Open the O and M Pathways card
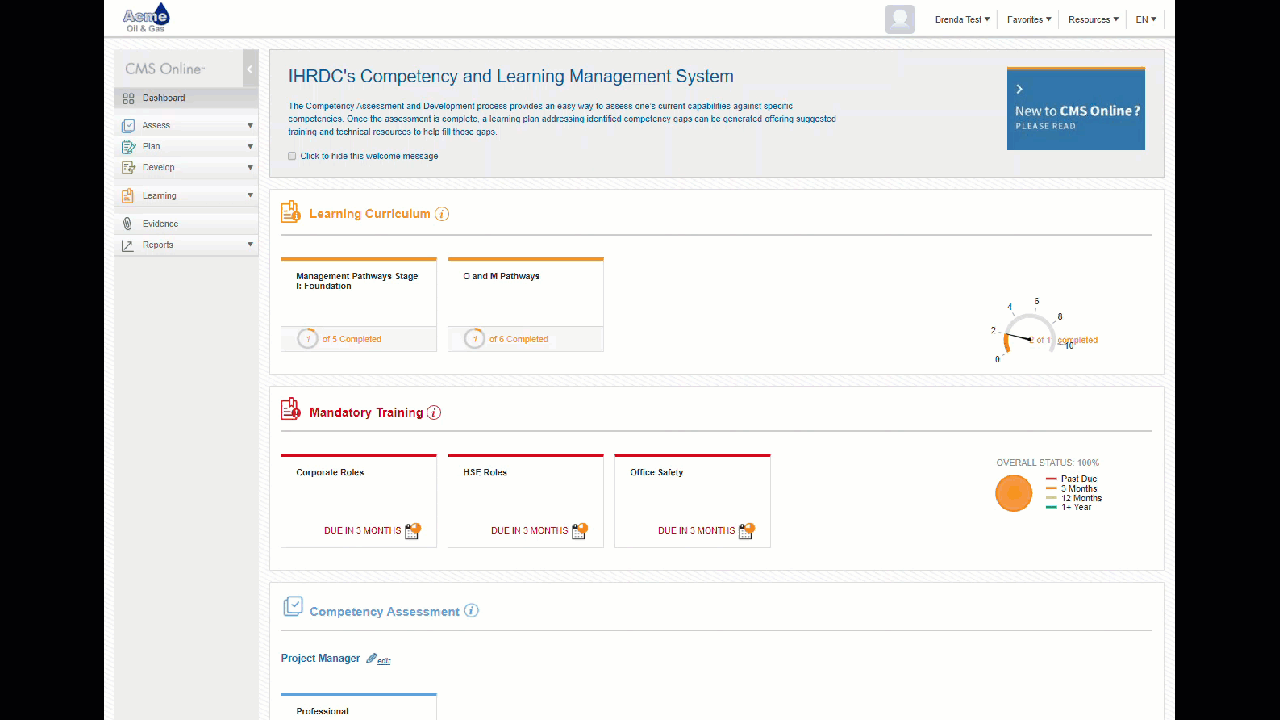 526,304
